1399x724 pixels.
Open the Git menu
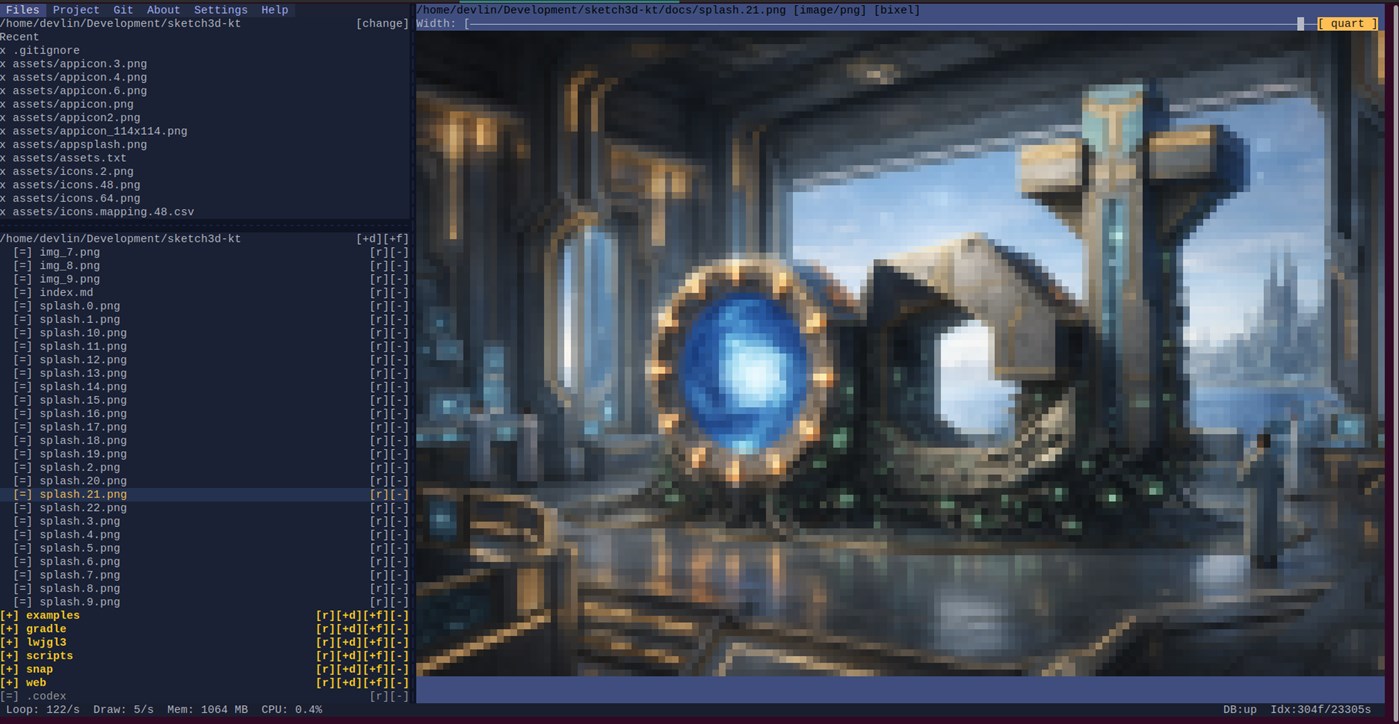pos(123,10)
